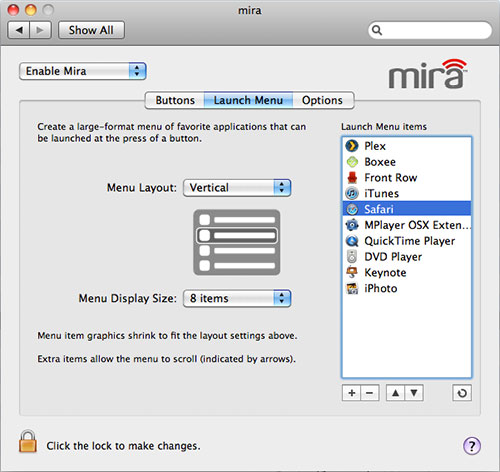Click the Show All button
500x472 pixels.
point(91,30)
